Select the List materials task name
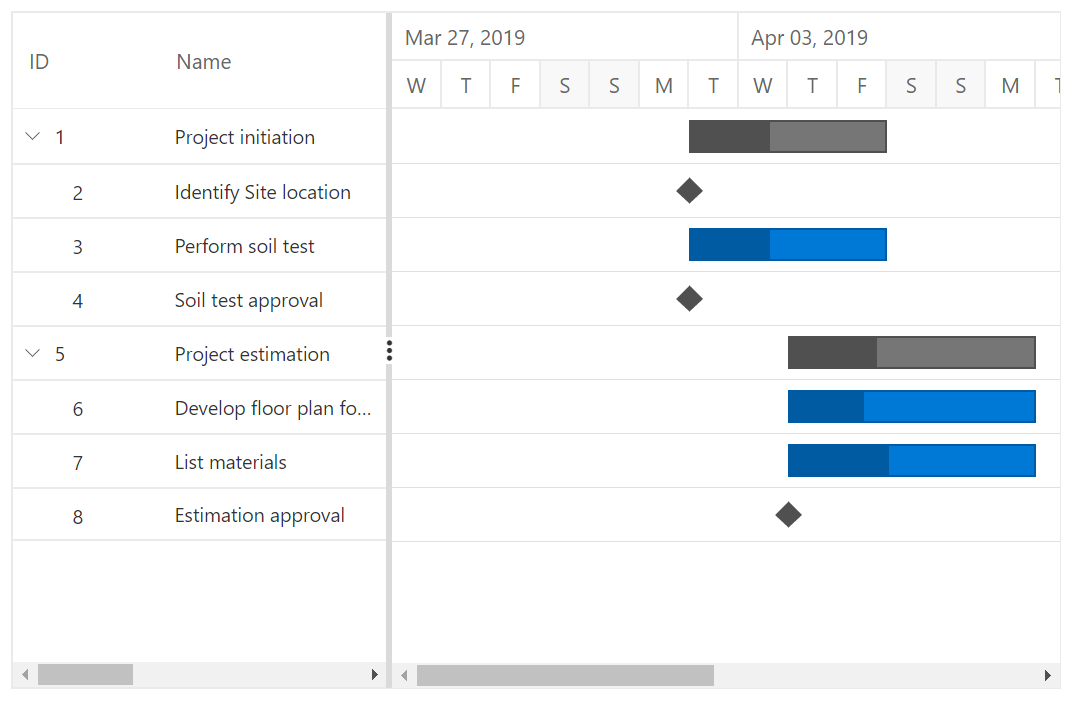Screen dimensions: 1078x701 pos(230,461)
